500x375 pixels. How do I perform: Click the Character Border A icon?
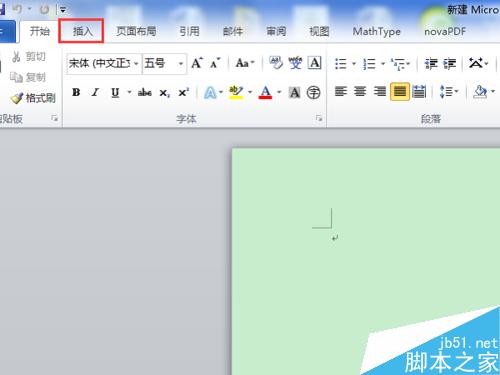pos(314,63)
